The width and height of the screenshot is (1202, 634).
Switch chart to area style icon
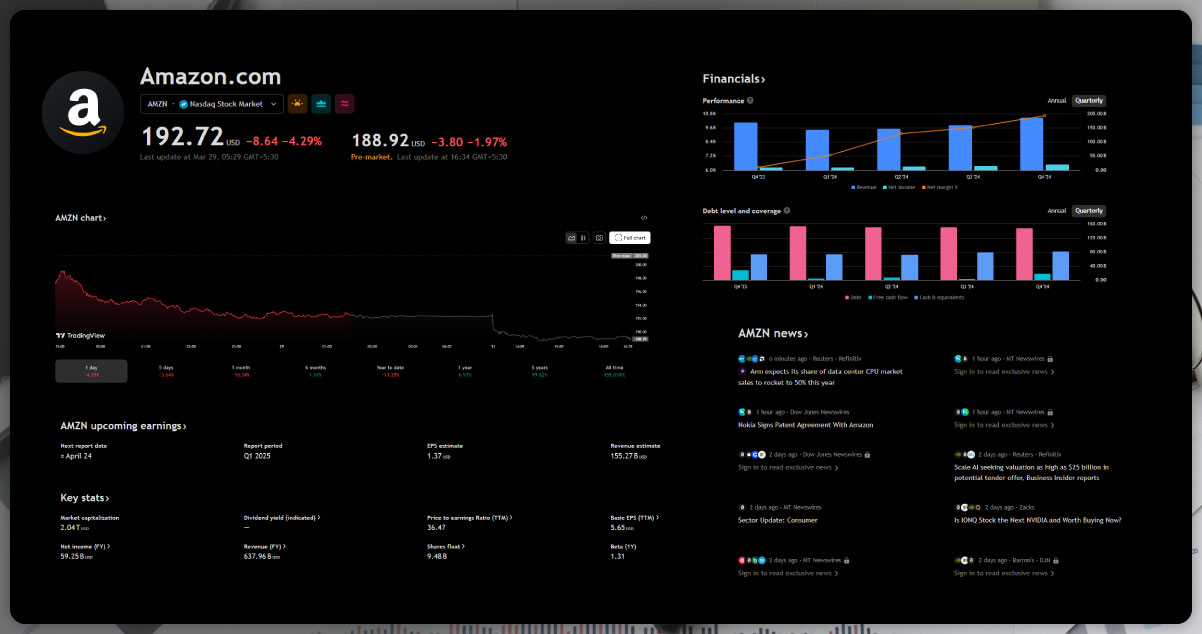pyautogui.click(x=571, y=238)
